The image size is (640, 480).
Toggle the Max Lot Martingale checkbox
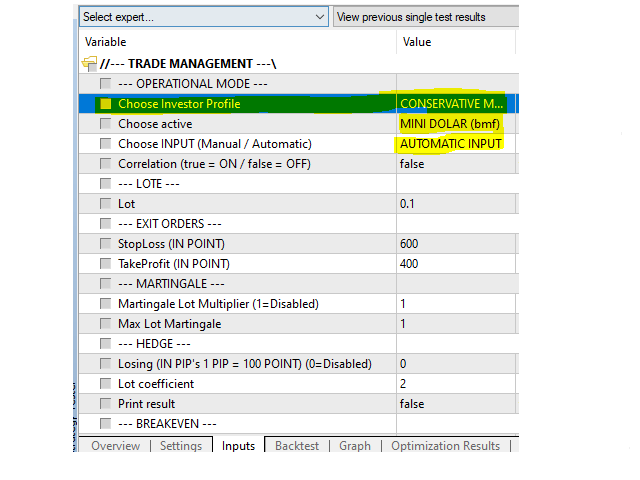[x=106, y=324]
